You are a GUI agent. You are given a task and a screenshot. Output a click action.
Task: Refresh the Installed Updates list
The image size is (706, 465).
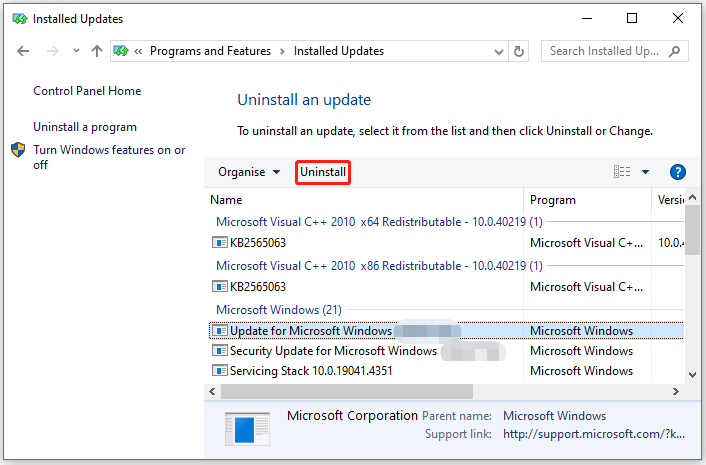tap(519, 51)
